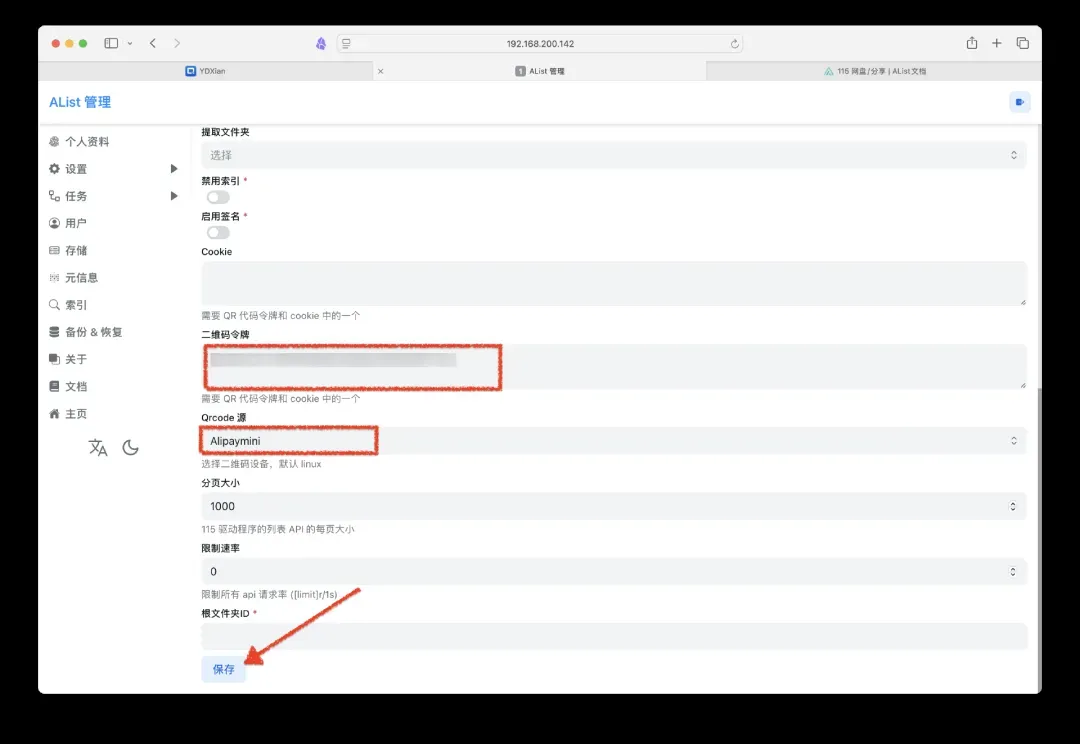Switch to the 115 网盘/分享 AList文档 tab
1080x744 pixels.
[x=874, y=71]
